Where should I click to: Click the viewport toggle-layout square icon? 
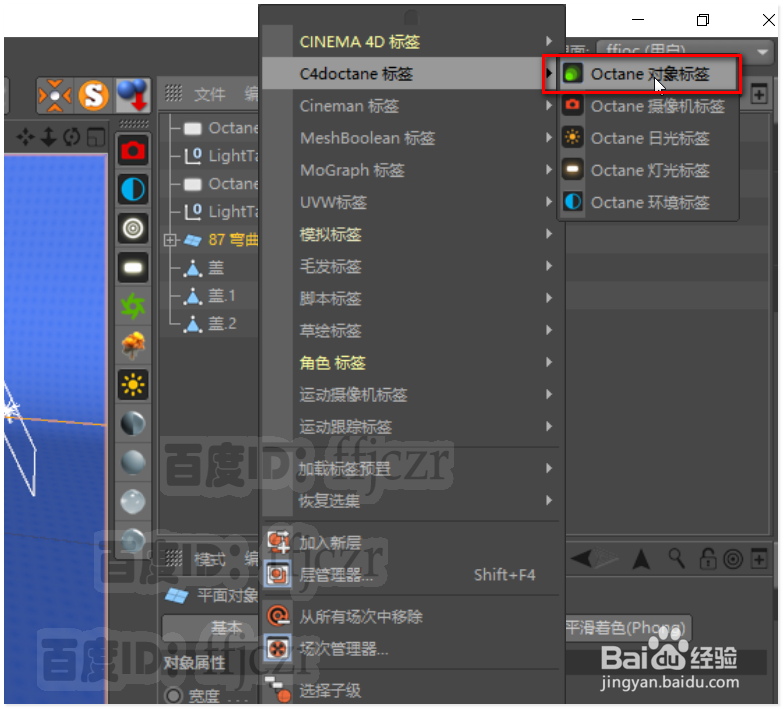coord(95,137)
